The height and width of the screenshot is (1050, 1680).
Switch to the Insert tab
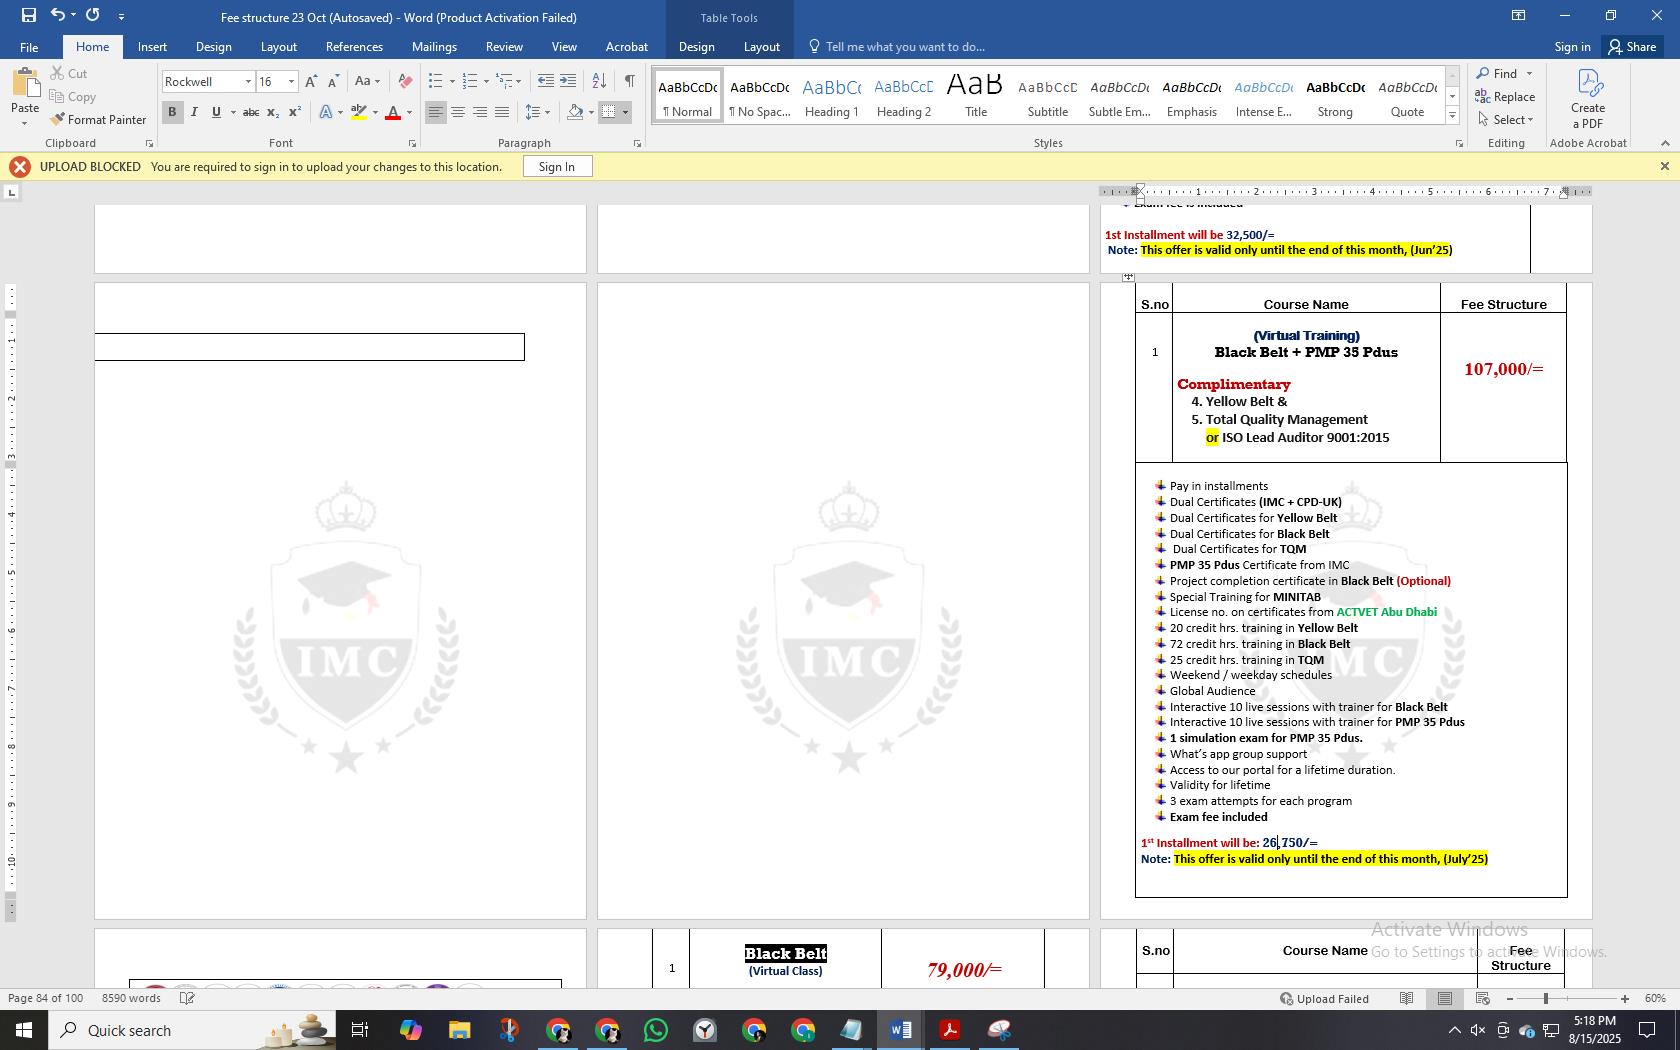point(152,47)
